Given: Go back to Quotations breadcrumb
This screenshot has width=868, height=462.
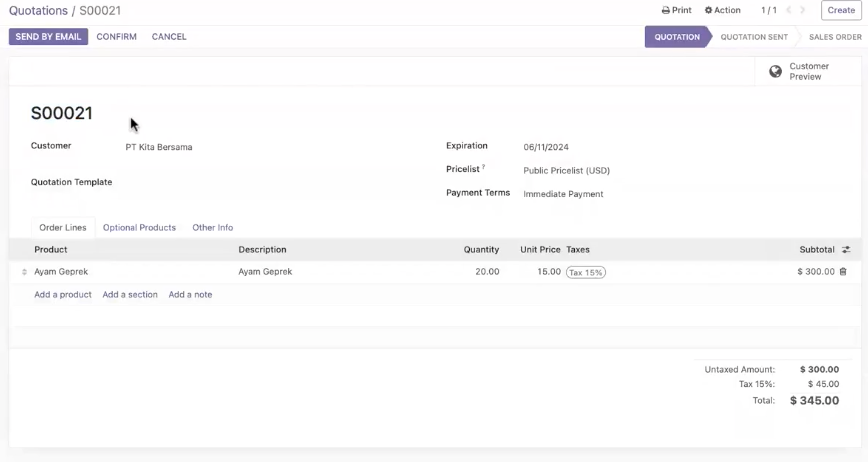Looking at the screenshot, I should (38, 11).
